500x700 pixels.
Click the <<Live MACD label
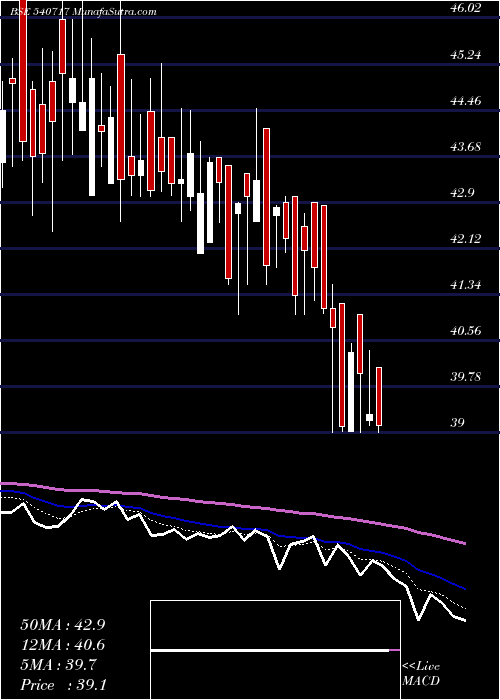click(421, 674)
